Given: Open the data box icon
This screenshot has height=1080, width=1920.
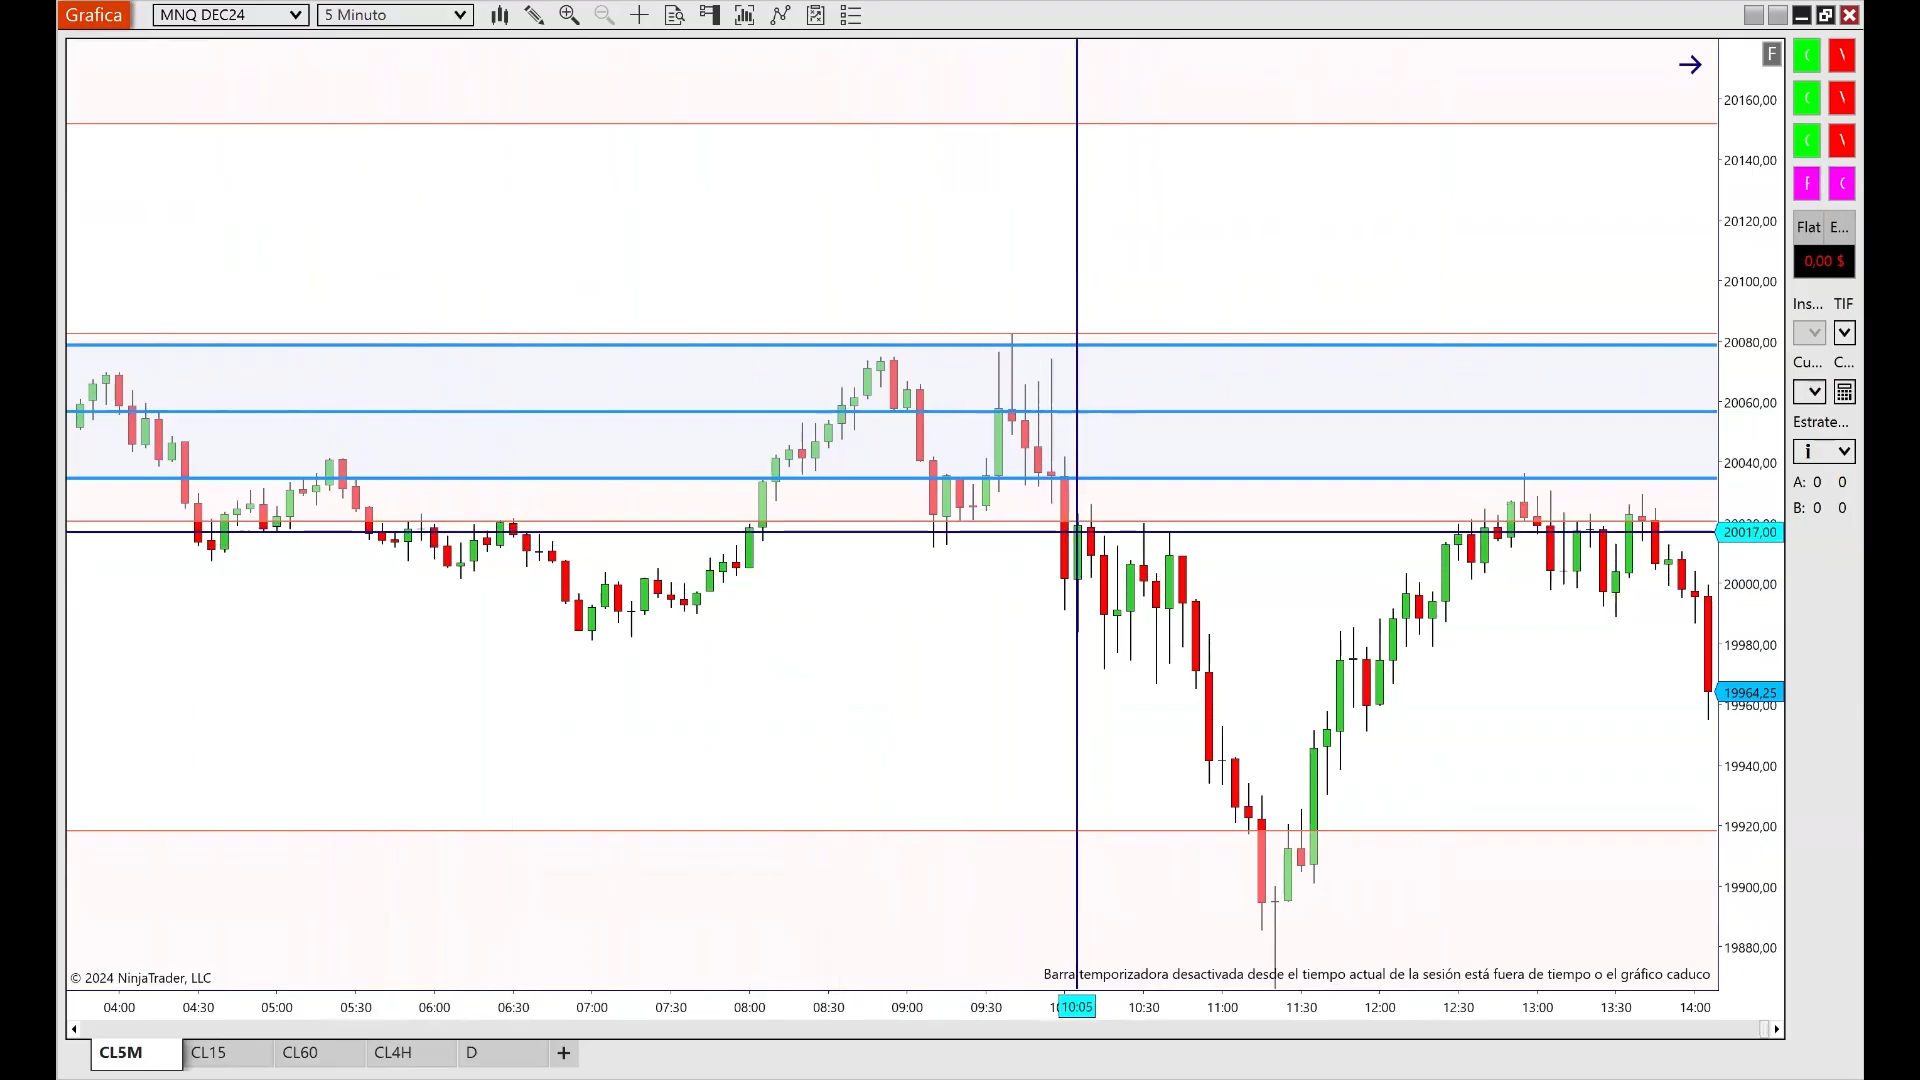Looking at the screenshot, I should click(675, 15).
